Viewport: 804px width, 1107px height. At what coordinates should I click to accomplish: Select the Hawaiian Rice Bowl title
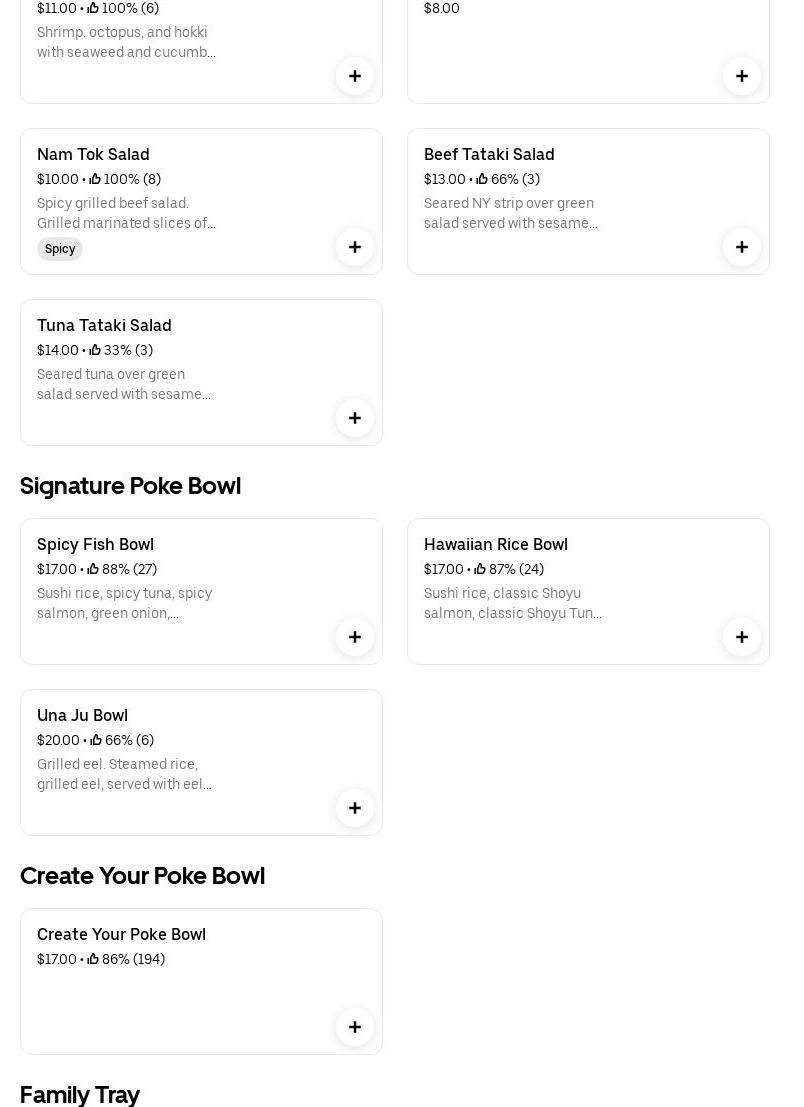coord(496,544)
